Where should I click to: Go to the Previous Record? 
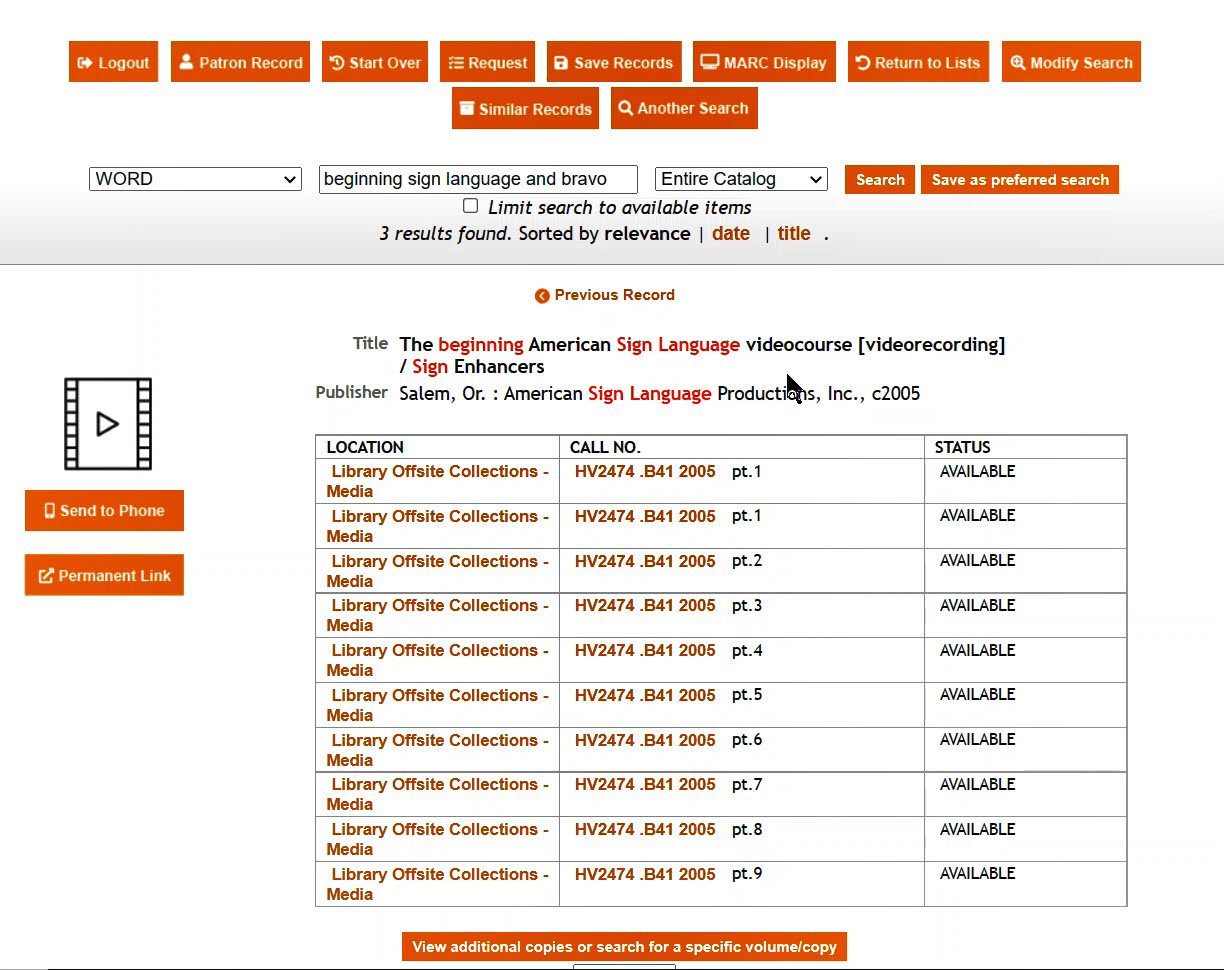(x=605, y=295)
